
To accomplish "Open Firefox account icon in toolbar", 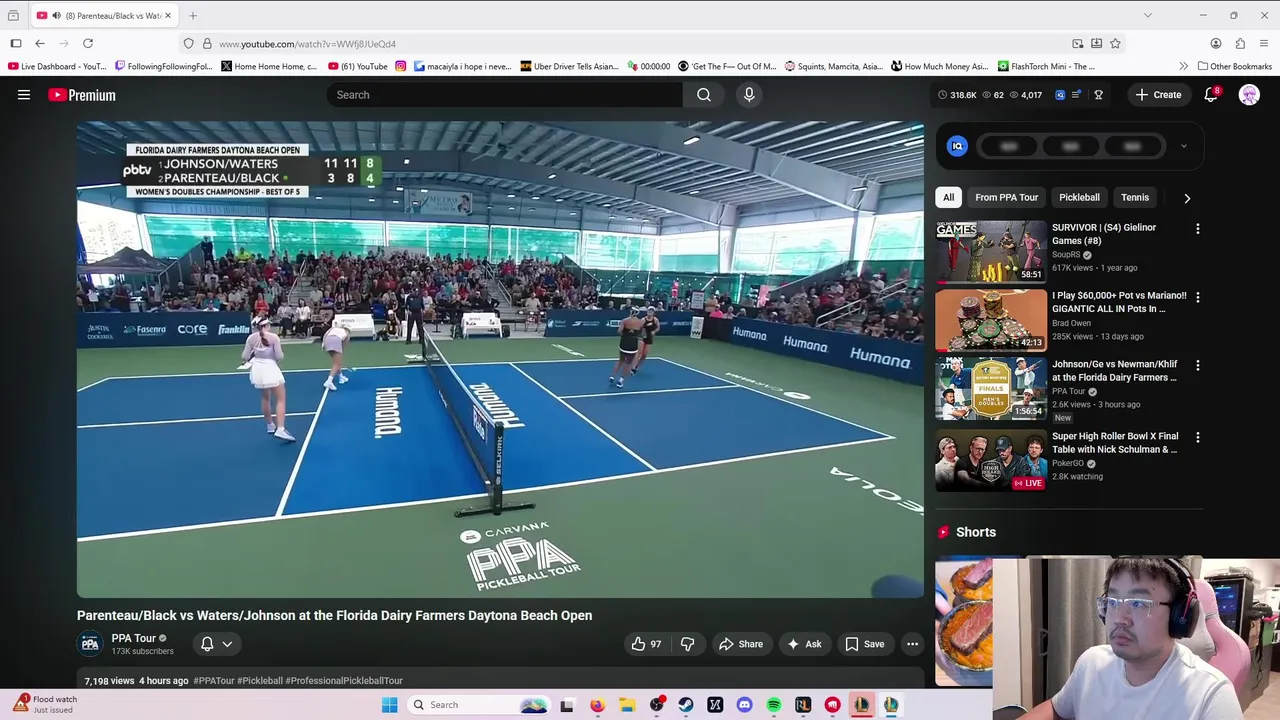I will click(x=1216, y=43).
